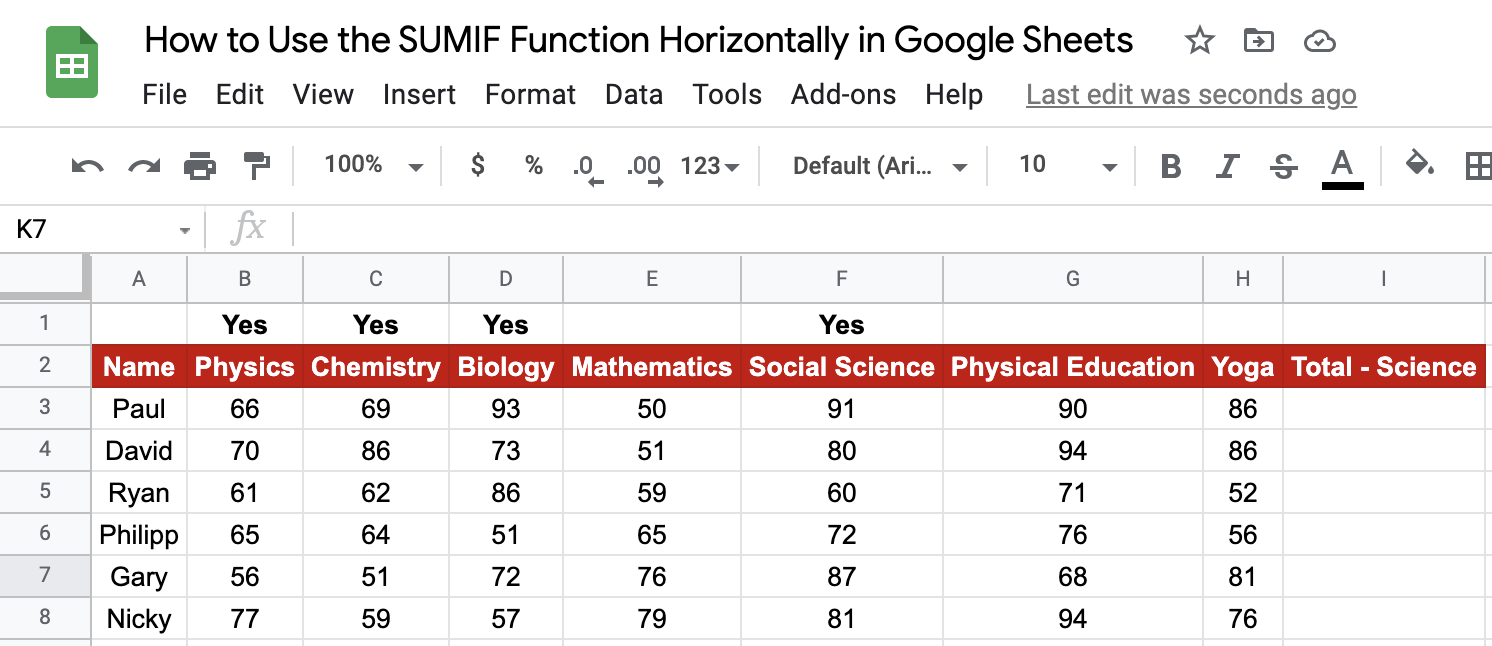Open the Data menu

tap(634, 95)
